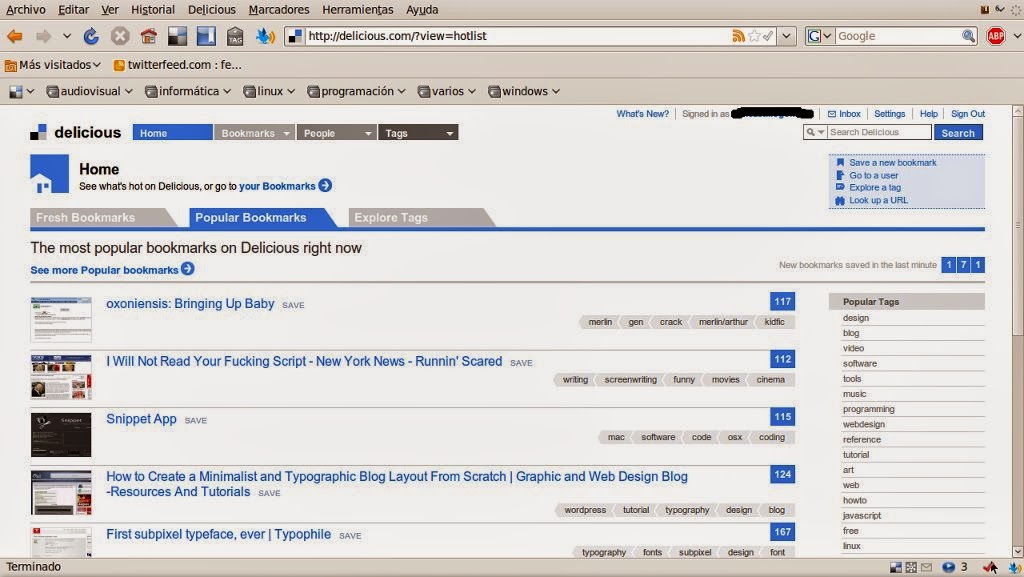1024x577 pixels.
Task: Bookmark this page with the star icon
Action: click(754, 37)
